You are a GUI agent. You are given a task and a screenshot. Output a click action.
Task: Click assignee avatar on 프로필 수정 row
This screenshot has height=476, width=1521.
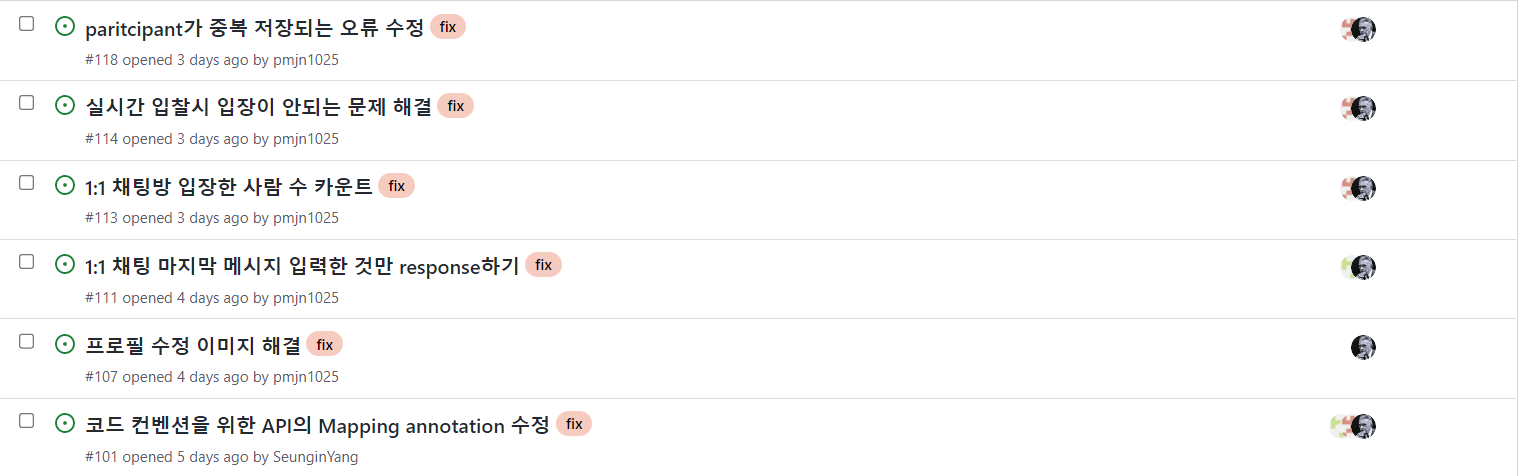(1363, 347)
